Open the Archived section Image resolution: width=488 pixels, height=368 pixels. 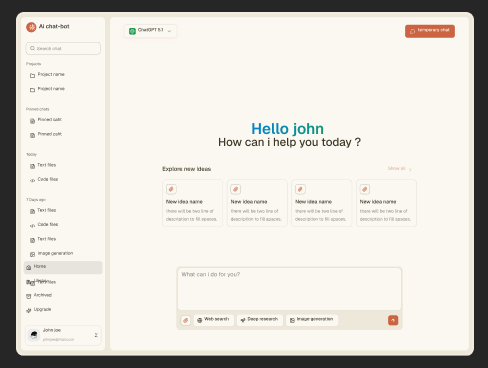39,295
